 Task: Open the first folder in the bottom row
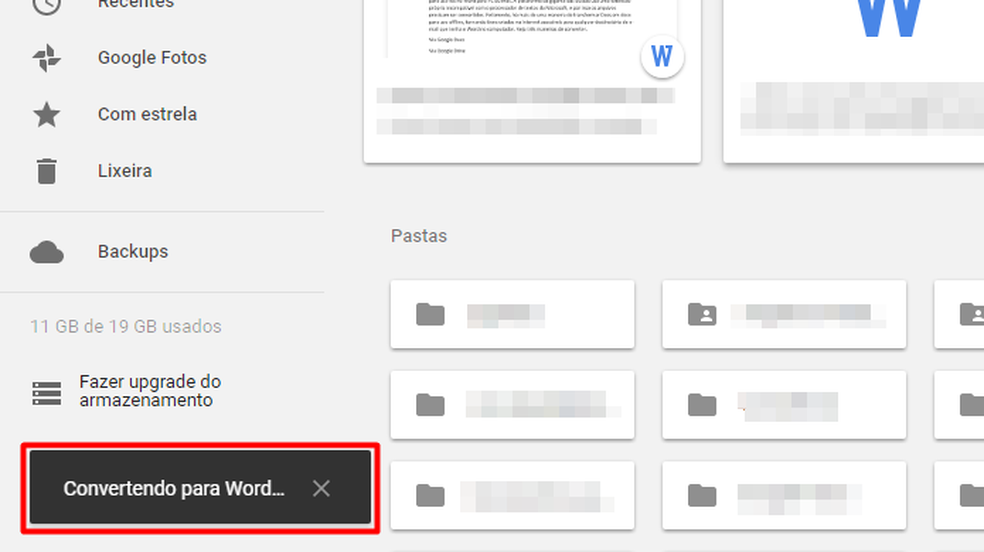click(x=512, y=496)
